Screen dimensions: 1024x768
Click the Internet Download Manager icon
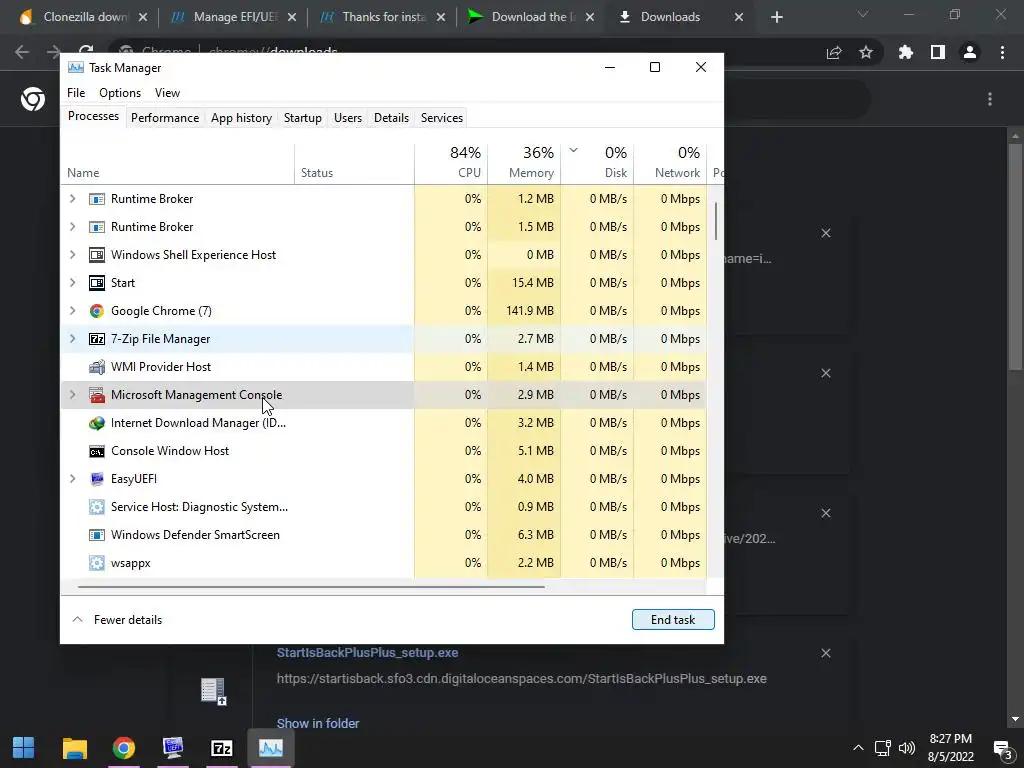coord(97,423)
